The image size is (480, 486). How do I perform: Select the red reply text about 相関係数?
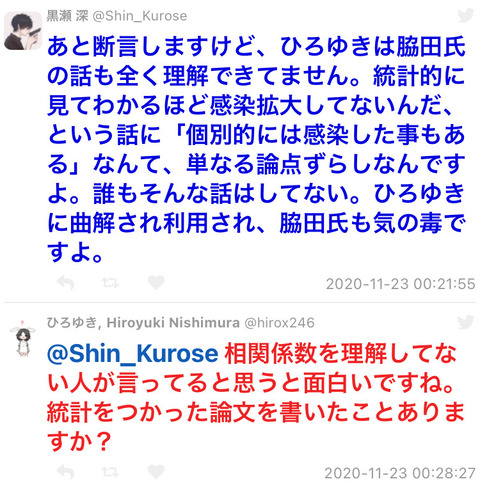256,398
